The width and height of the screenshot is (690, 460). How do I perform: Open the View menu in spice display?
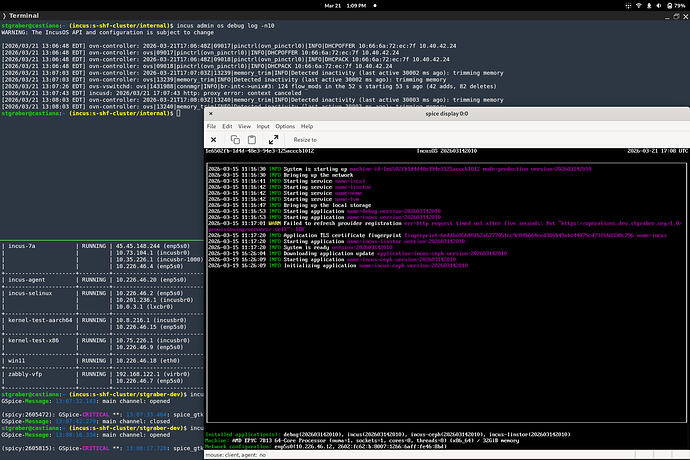click(x=246, y=126)
